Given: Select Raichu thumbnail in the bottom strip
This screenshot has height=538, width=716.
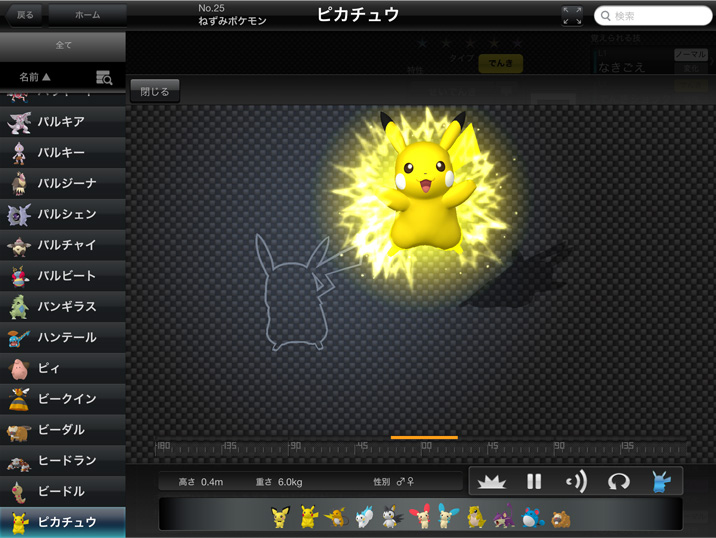Looking at the screenshot, I should pos(337,517).
